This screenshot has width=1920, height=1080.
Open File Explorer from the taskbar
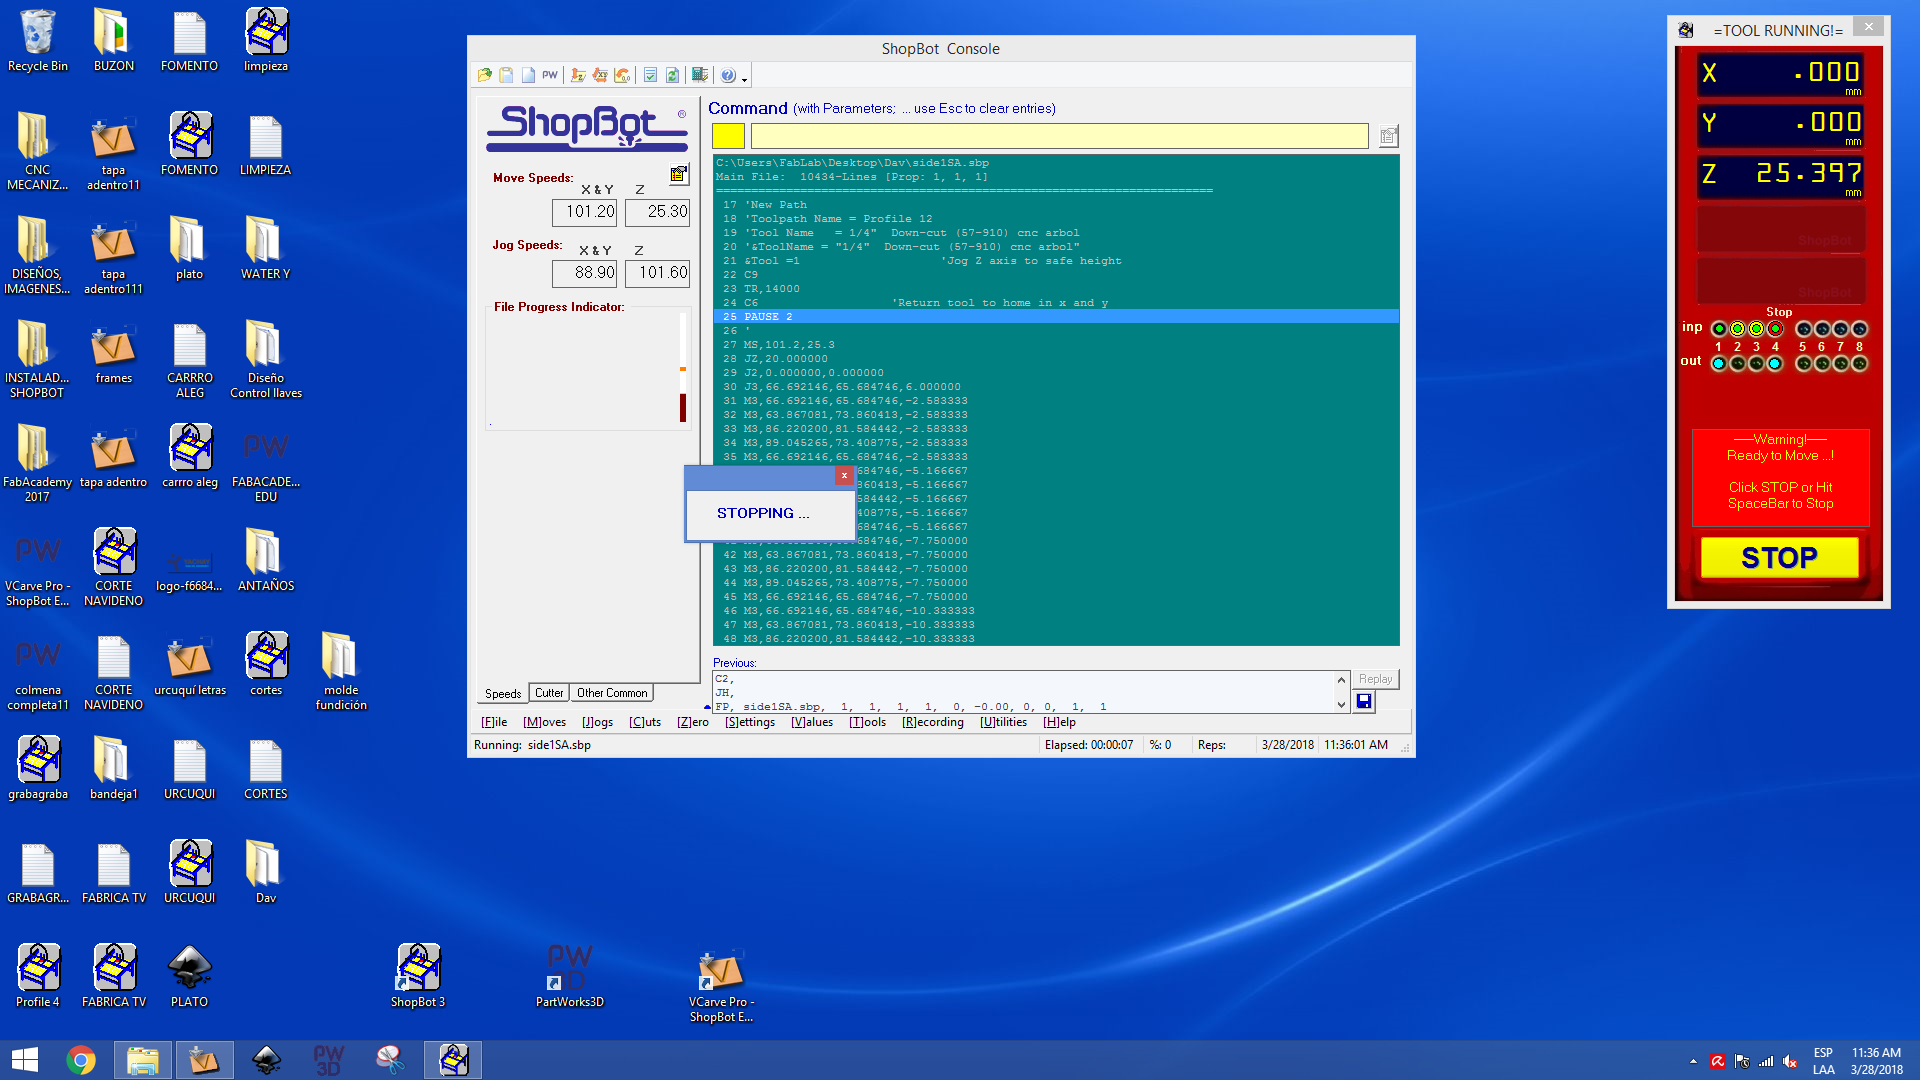click(x=143, y=1060)
